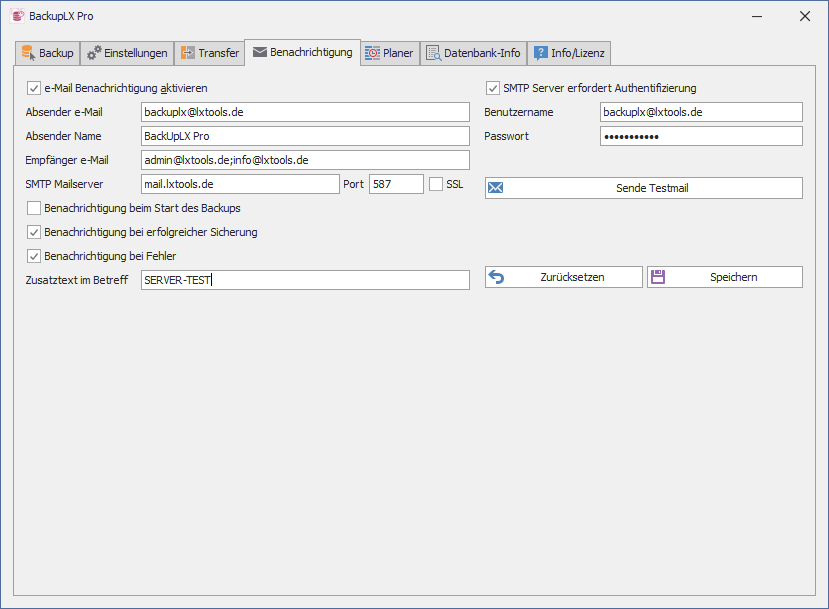This screenshot has width=829, height=609.
Task: Click the Planer calendar icon
Action: (x=372, y=53)
